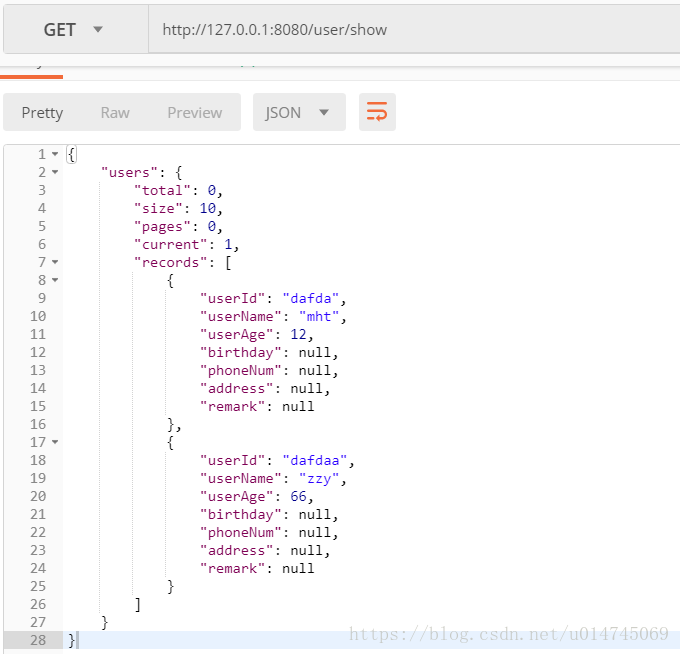Screen dimensions: 680x654
Task: Collapse the second record at line 17
Action: click(55, 442)
